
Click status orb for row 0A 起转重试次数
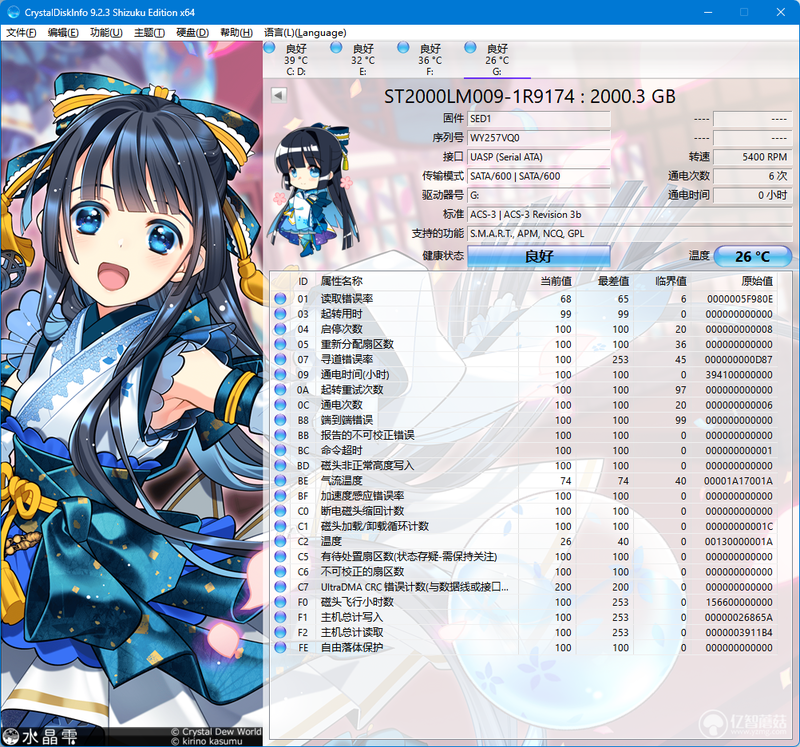click(x=280, y=390)
